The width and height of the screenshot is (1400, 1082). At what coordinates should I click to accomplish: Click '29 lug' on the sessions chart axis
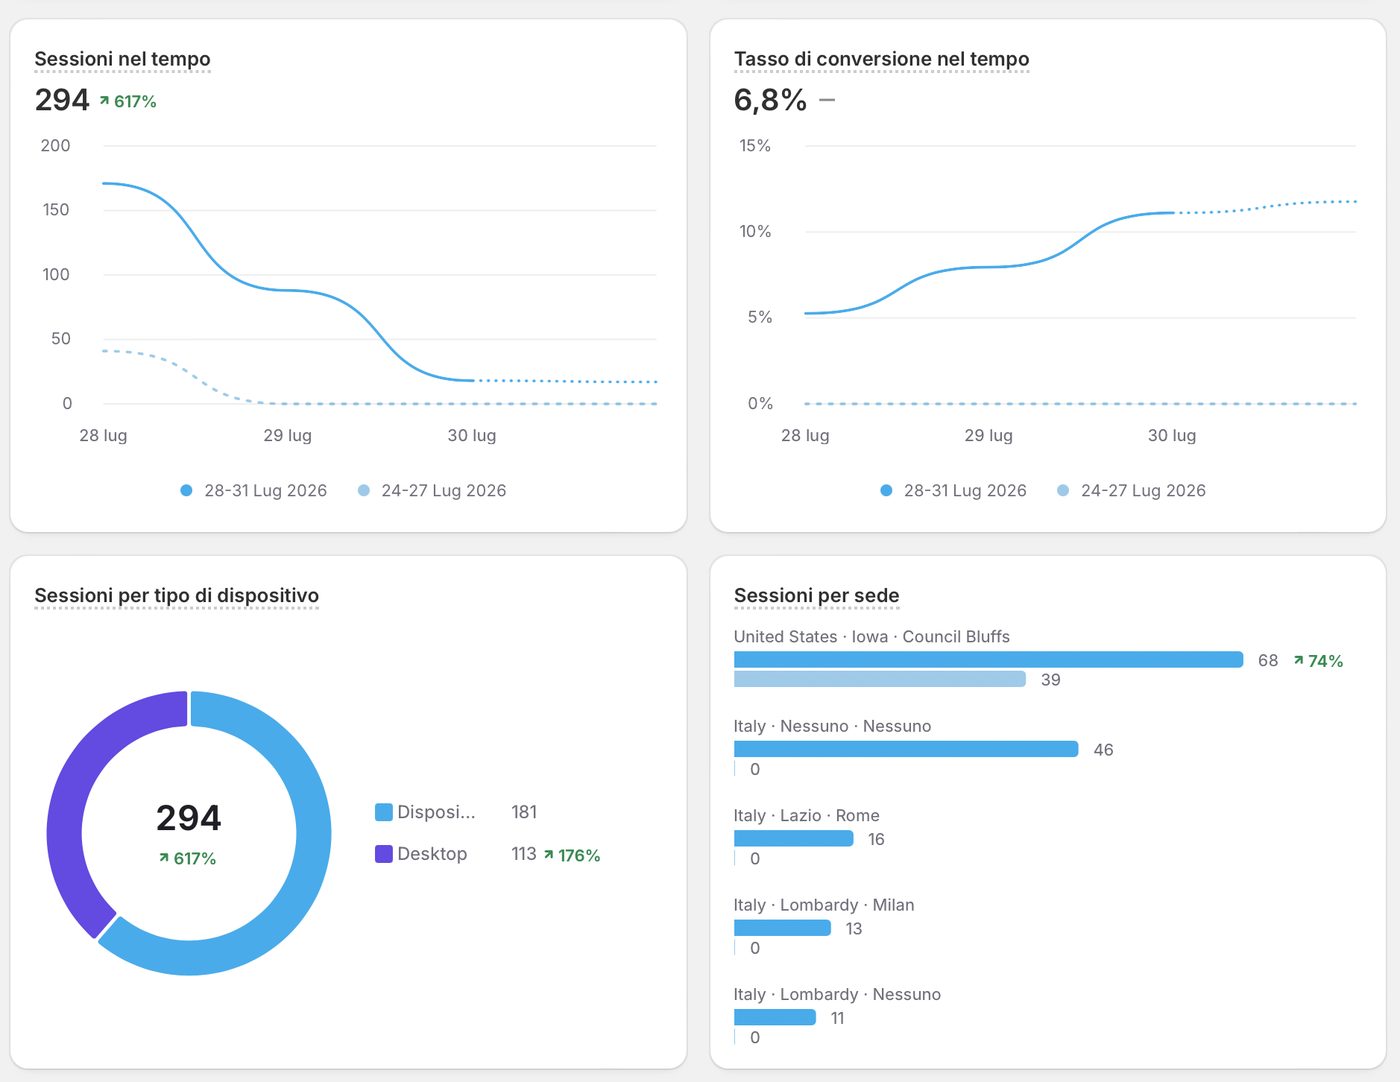point(288,436)
